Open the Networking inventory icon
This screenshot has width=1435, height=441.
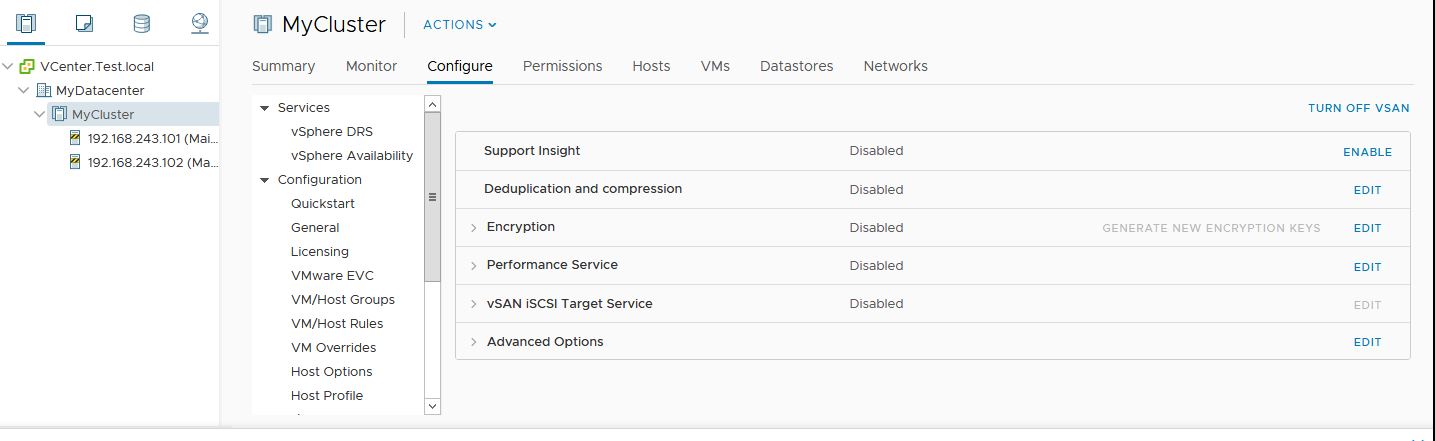(x=199, y=24)
